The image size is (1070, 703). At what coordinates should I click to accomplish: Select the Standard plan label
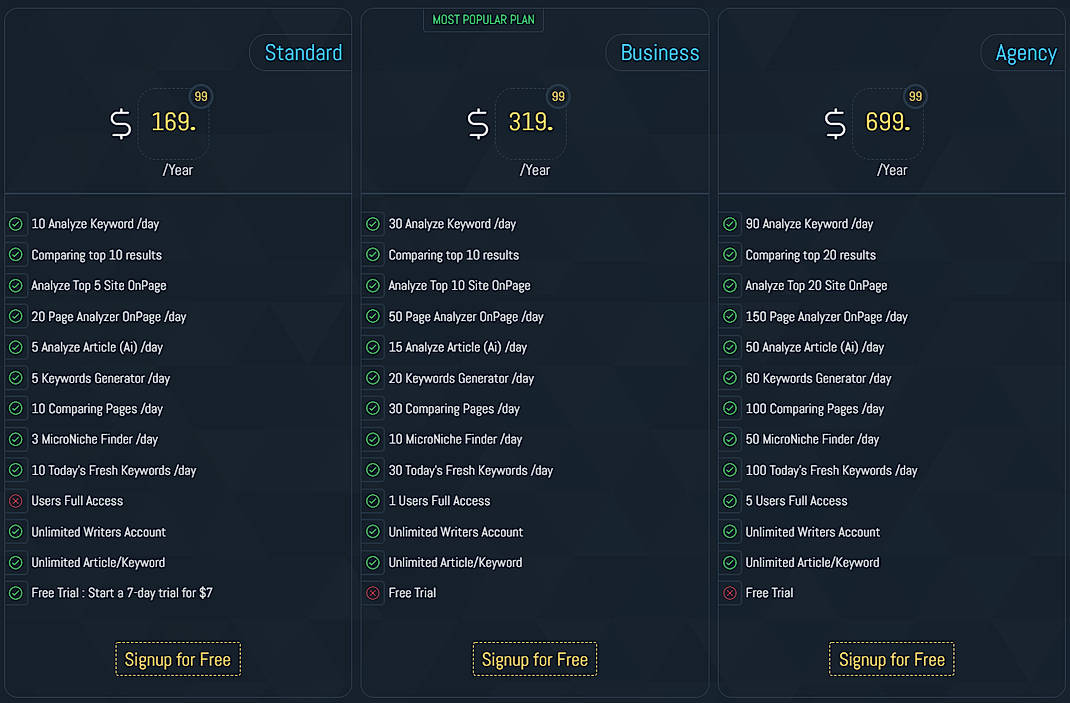click(x=303, y=52)
